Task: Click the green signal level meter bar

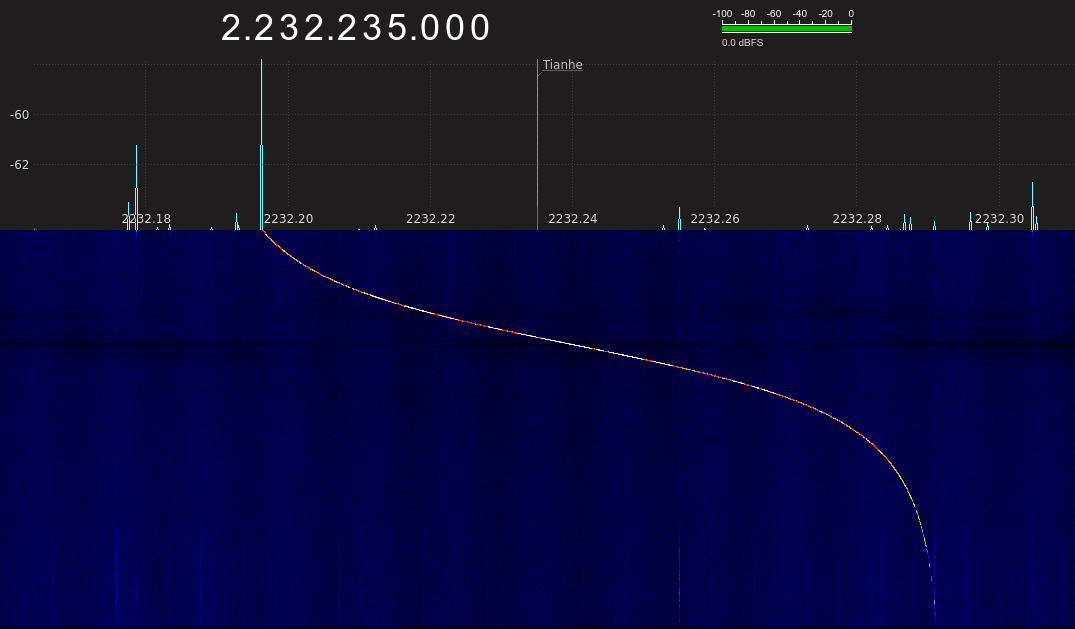Action: tap(786, 29)
